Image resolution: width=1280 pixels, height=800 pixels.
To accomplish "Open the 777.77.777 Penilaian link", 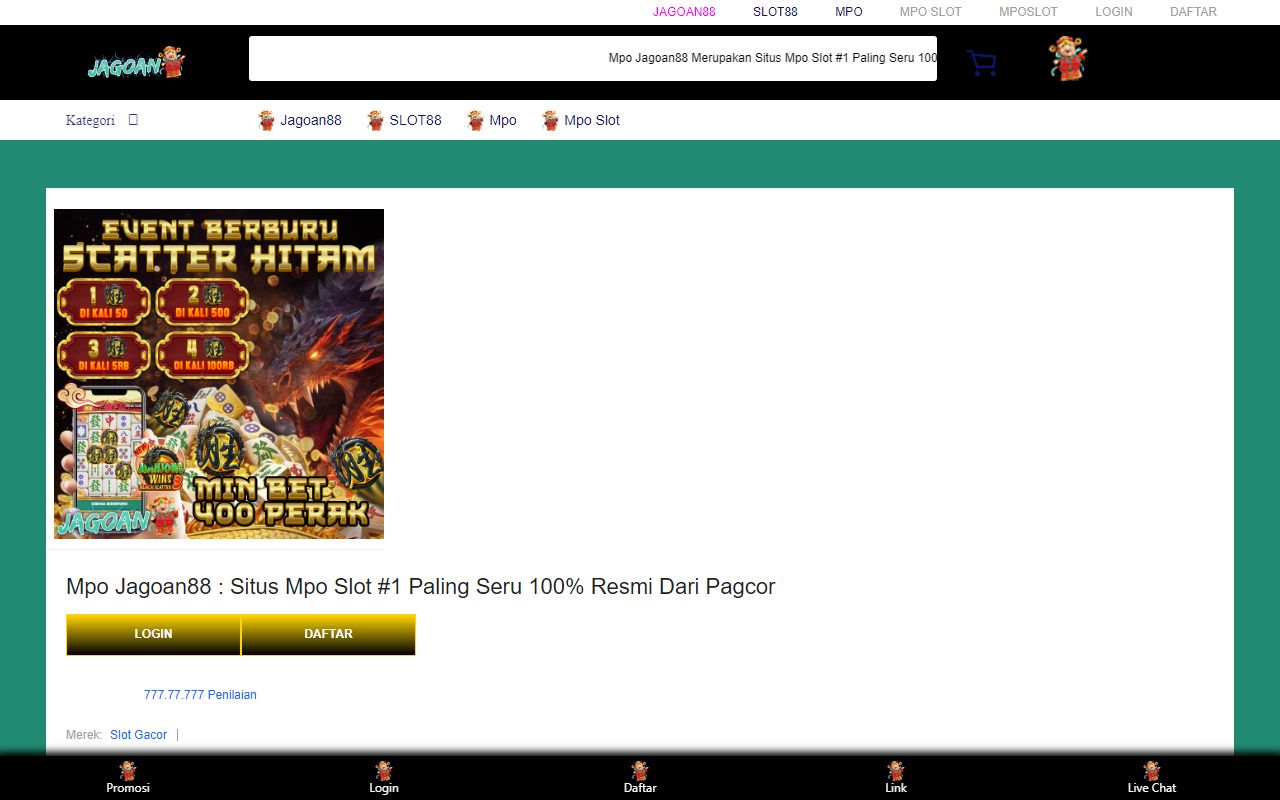I will [x=200, y=695].
